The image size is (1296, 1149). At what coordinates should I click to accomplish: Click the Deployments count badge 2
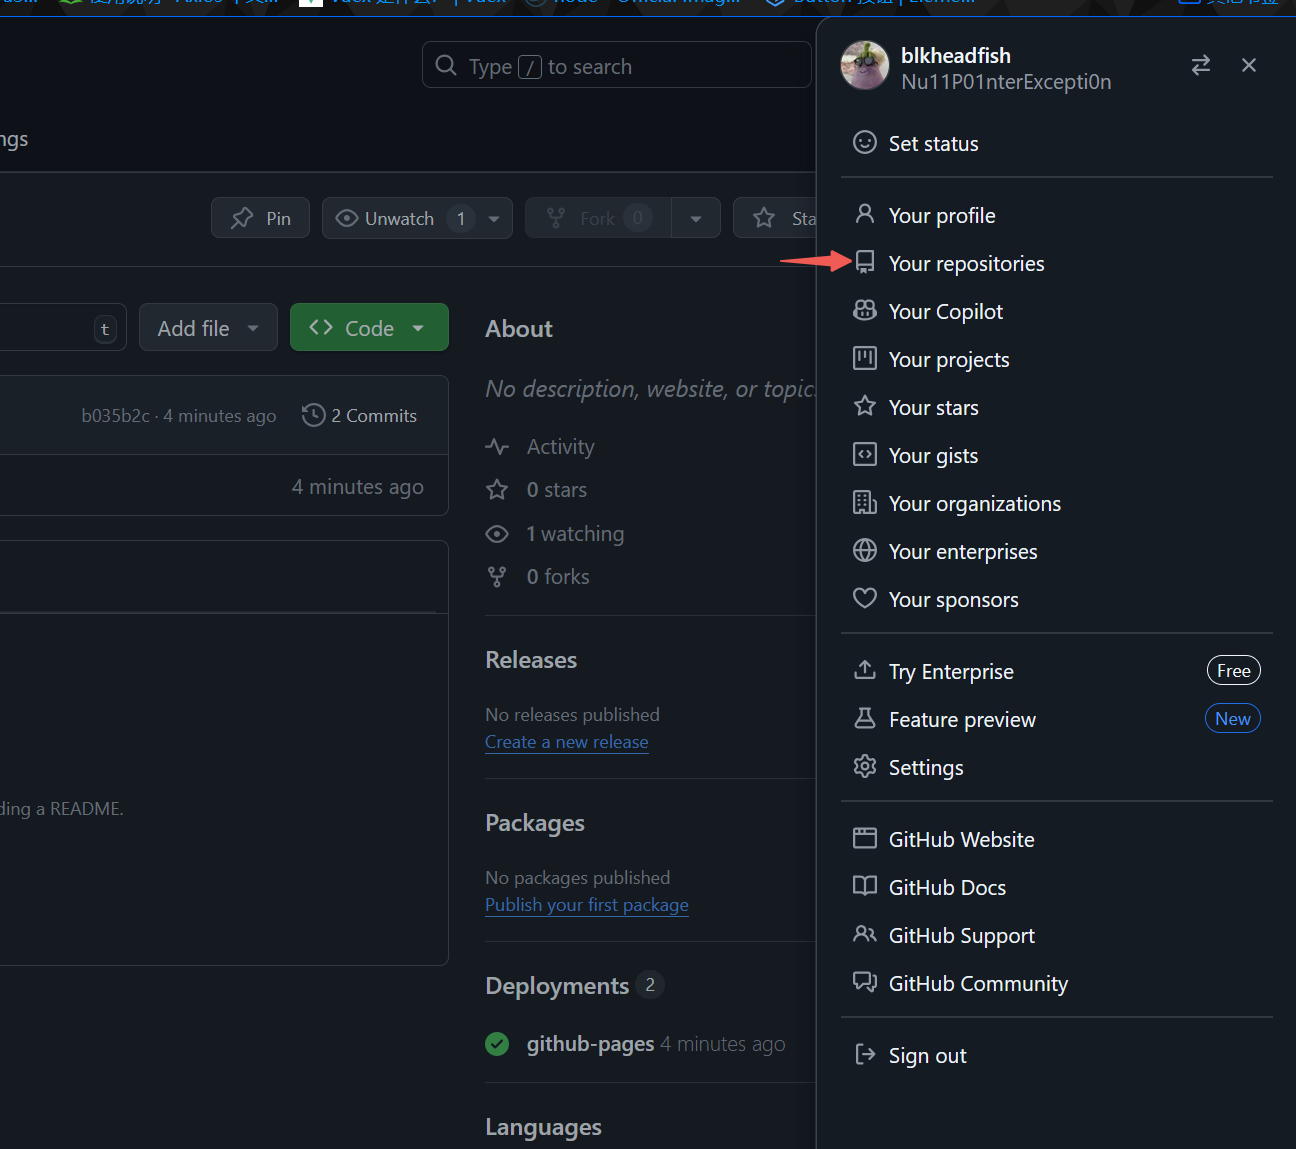point(650,985)
